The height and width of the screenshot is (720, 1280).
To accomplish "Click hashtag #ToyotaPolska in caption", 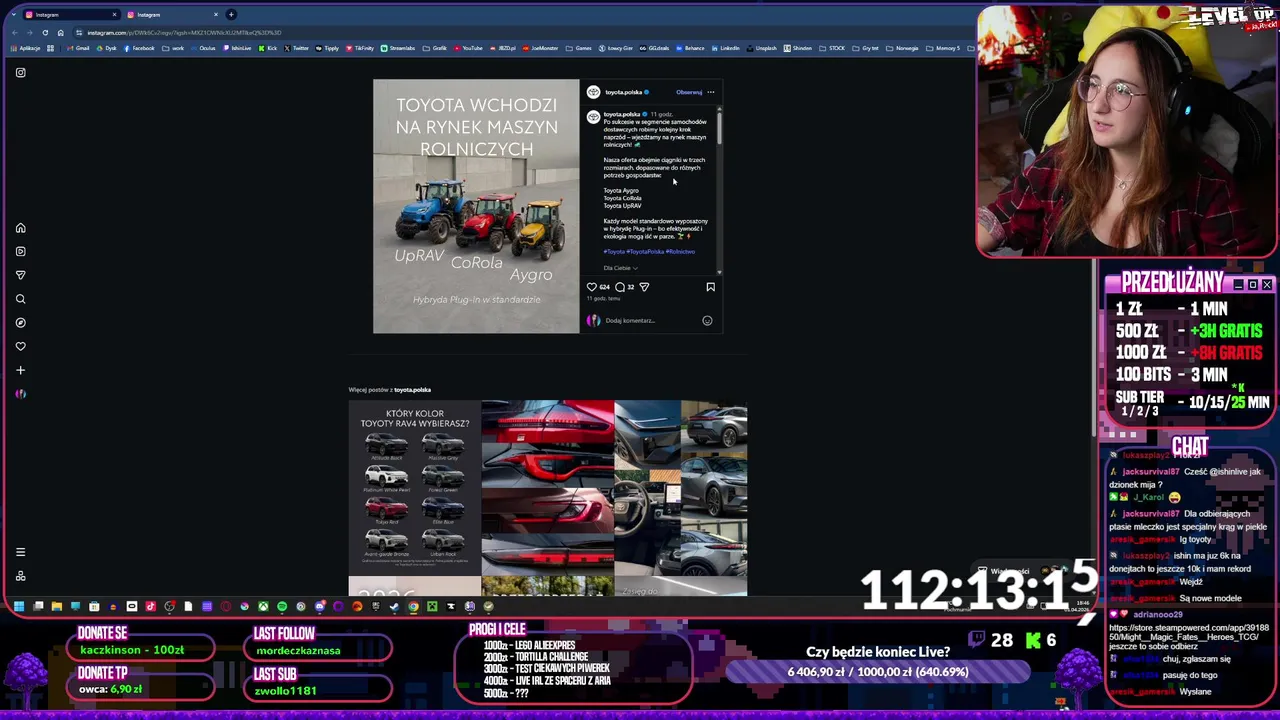I will (x=645, y=251).
